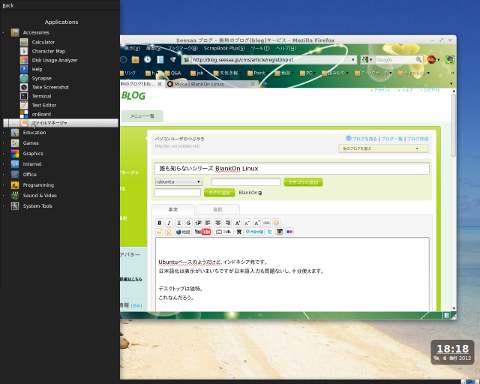
Task: Click Back at top of menu
Action: click(8, 6)
